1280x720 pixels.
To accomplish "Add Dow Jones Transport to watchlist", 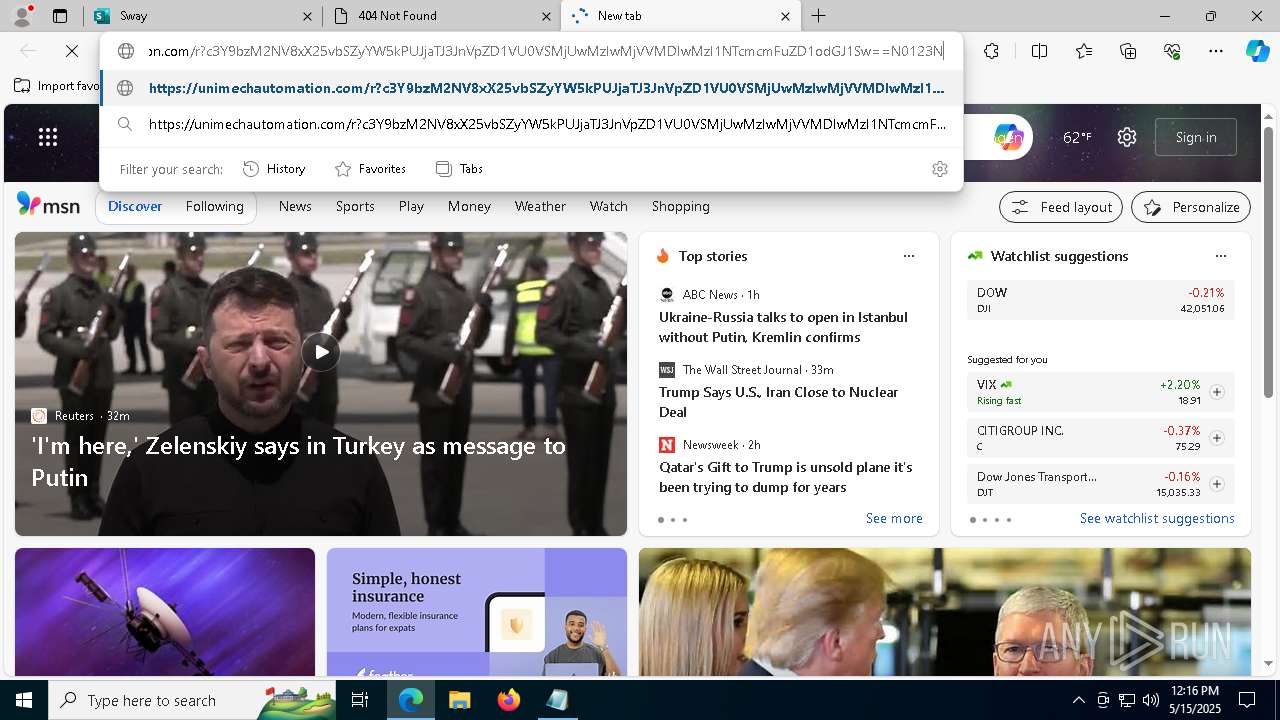I will click(x=1217, y=484).
